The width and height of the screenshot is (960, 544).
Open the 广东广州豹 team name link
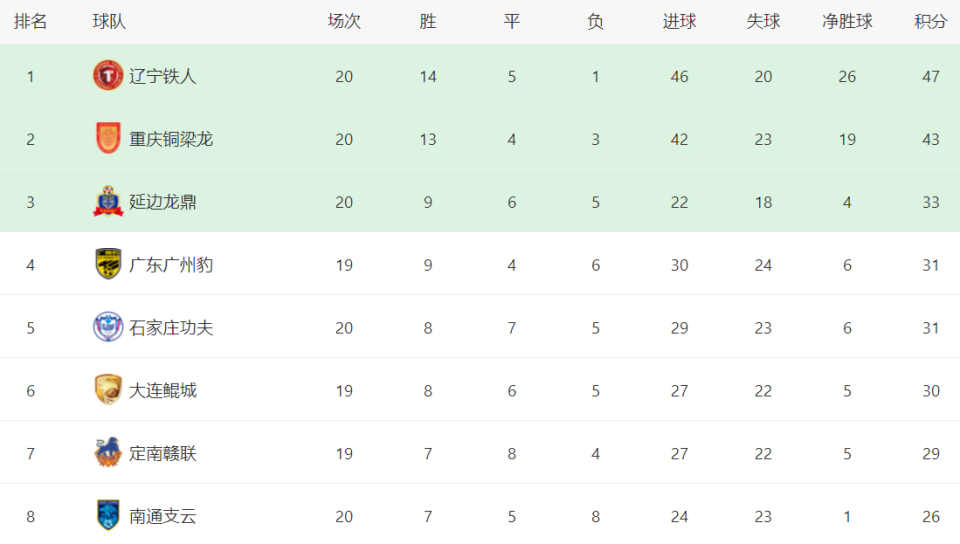coord(171,265)
